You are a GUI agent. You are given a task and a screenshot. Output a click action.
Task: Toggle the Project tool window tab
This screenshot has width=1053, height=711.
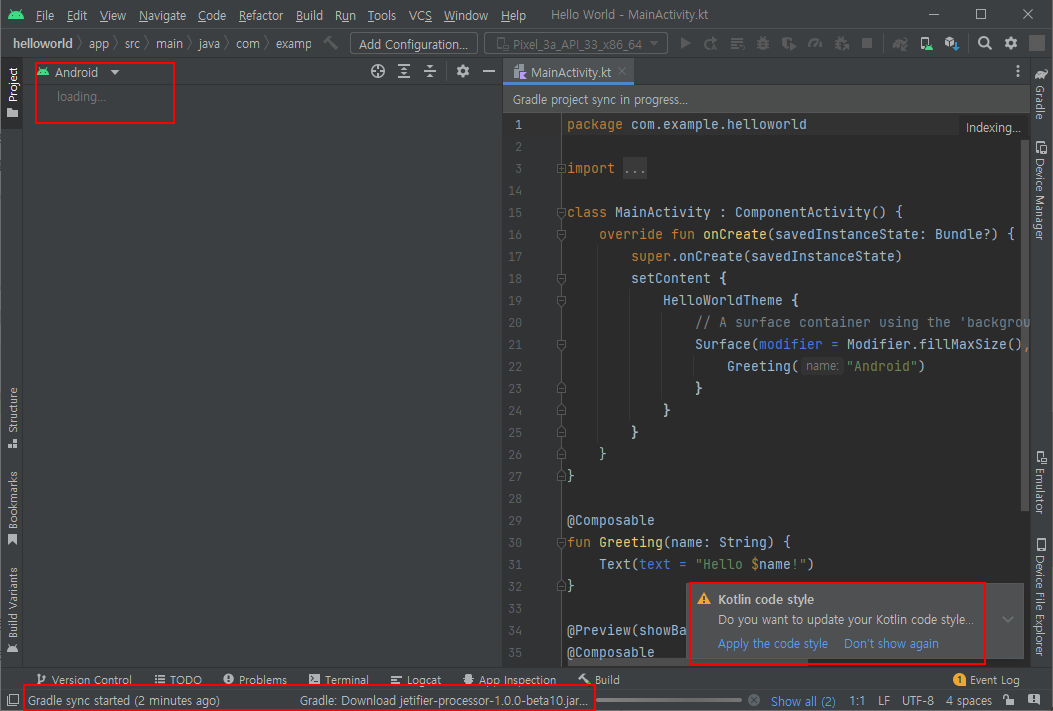12,93
